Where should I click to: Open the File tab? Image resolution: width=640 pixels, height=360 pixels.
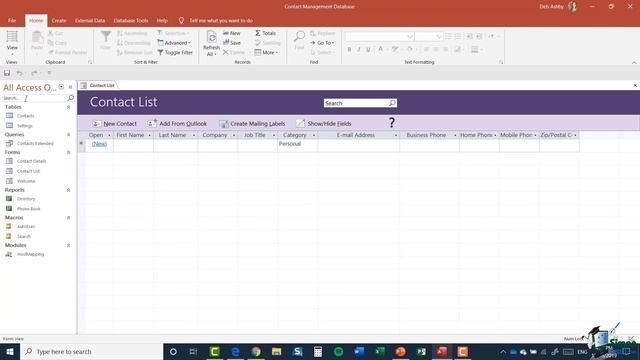click(12, 20)
